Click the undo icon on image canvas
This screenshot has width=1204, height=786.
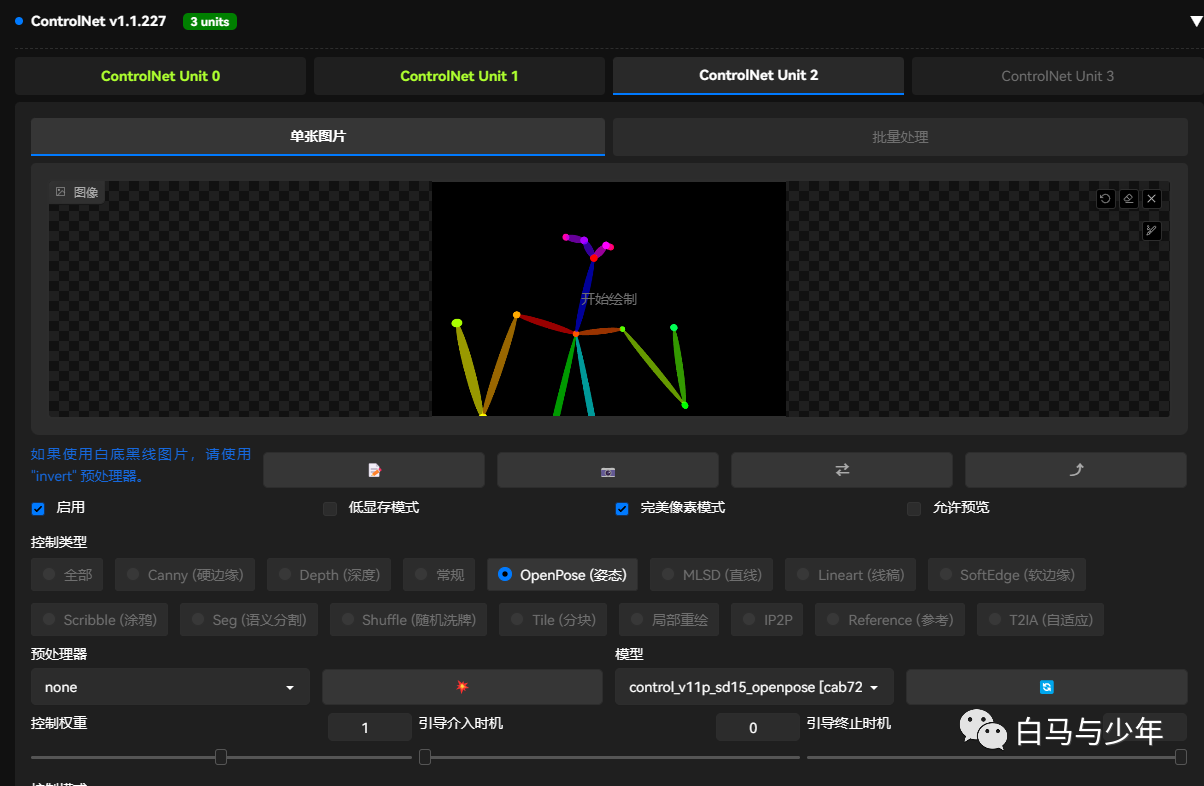tap(1105, 199)
